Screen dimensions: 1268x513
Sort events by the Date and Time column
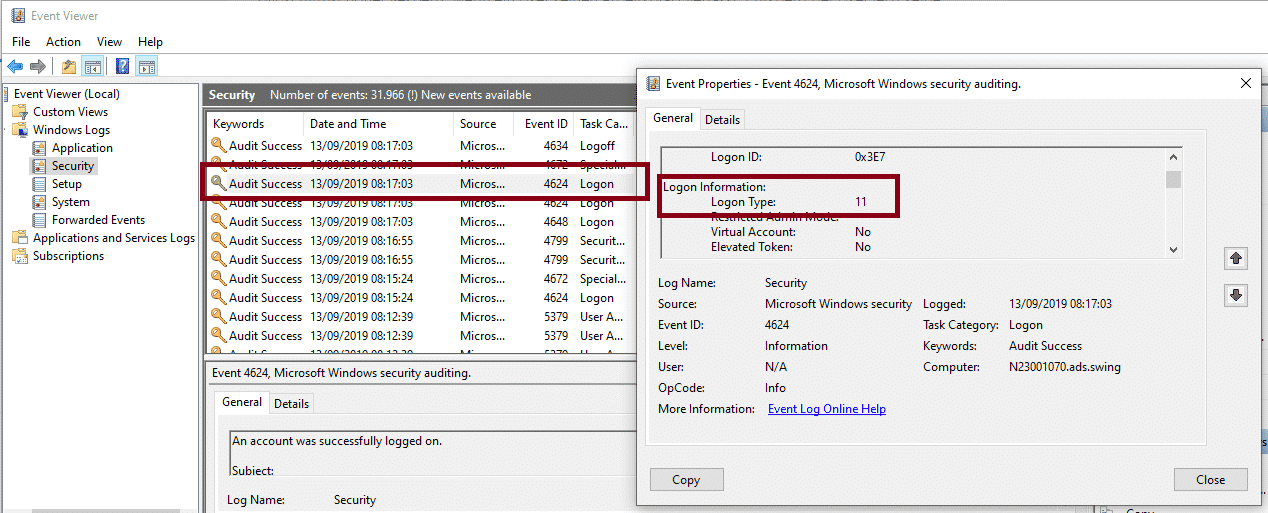(347, 124)
